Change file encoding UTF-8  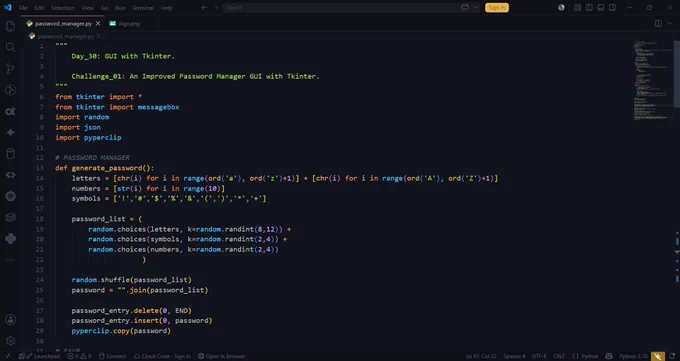point(539,356)
